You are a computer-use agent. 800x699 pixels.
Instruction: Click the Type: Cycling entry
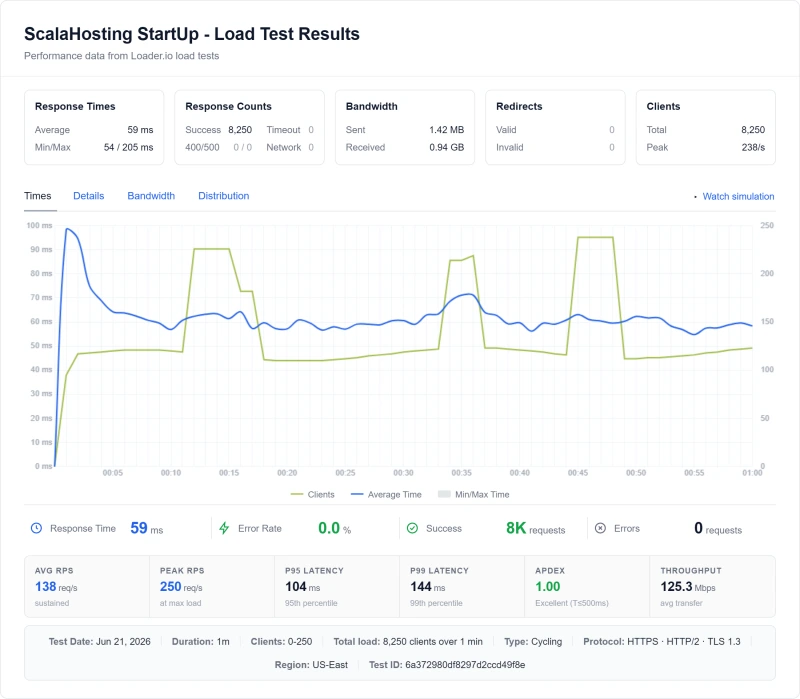pyautogui.click(x=533, y=641)
